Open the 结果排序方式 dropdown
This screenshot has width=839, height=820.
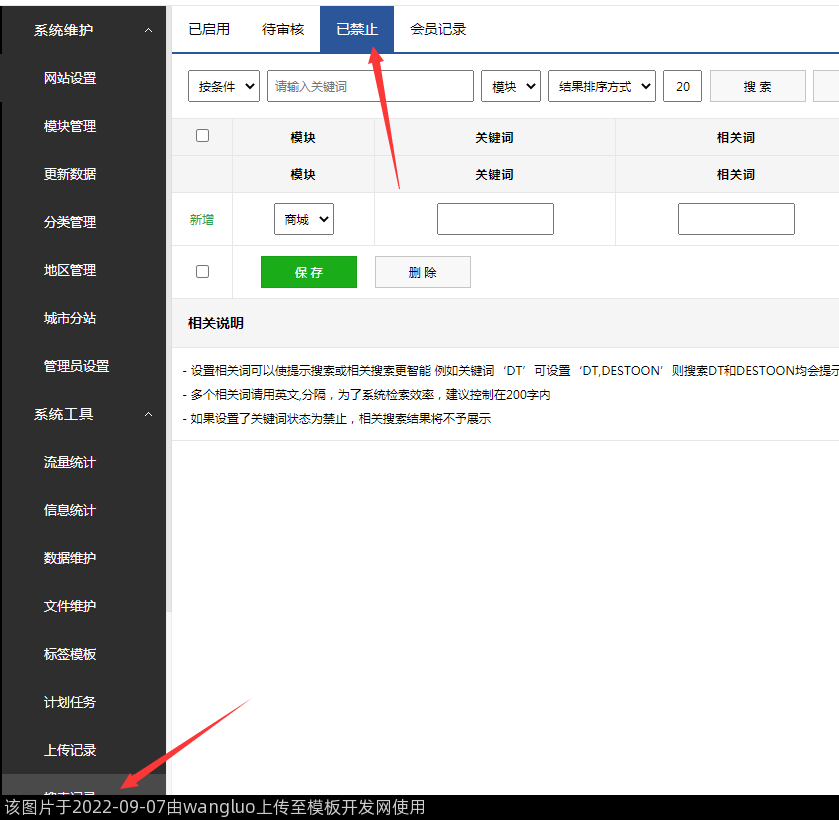[602, 86]
